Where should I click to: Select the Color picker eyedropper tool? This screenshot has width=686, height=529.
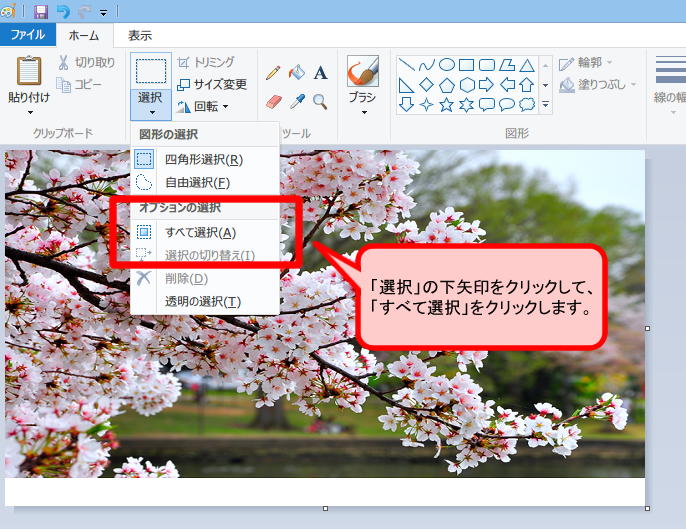297,102
